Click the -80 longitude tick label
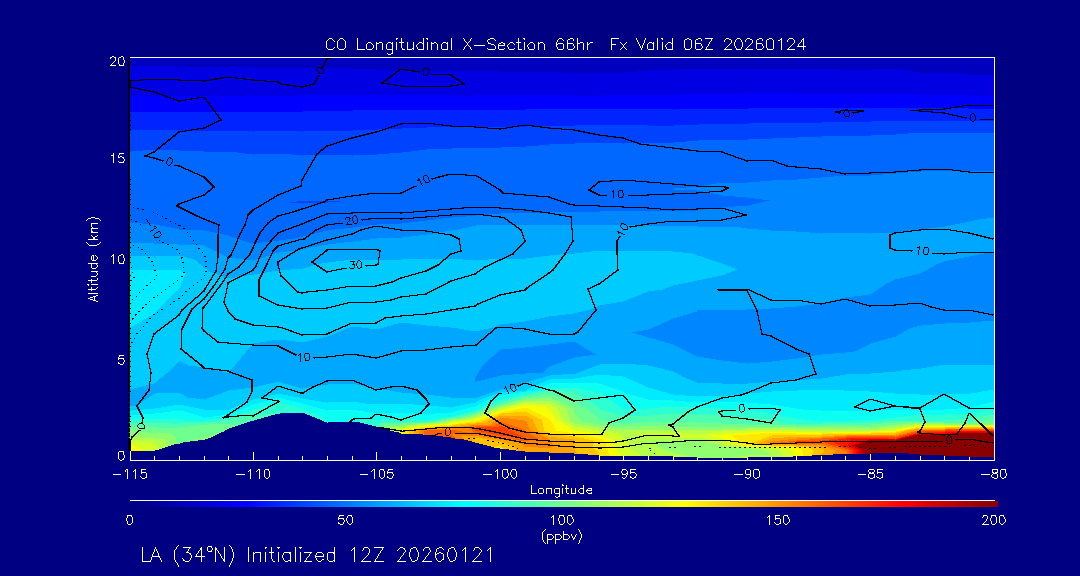The height and width of the screenshot is (576, 1080). pyautogui.click(x=994, y=475)
